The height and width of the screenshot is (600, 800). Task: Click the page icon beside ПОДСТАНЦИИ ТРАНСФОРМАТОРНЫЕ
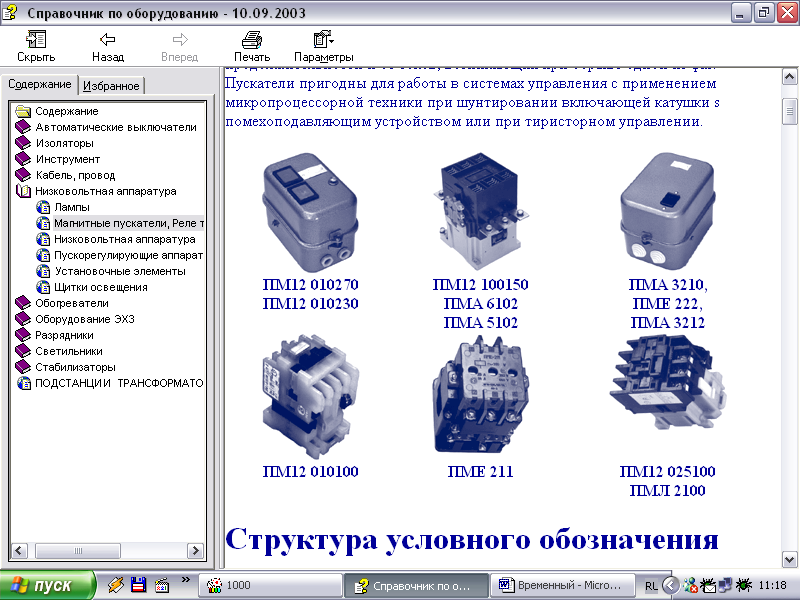click(23, 383)
